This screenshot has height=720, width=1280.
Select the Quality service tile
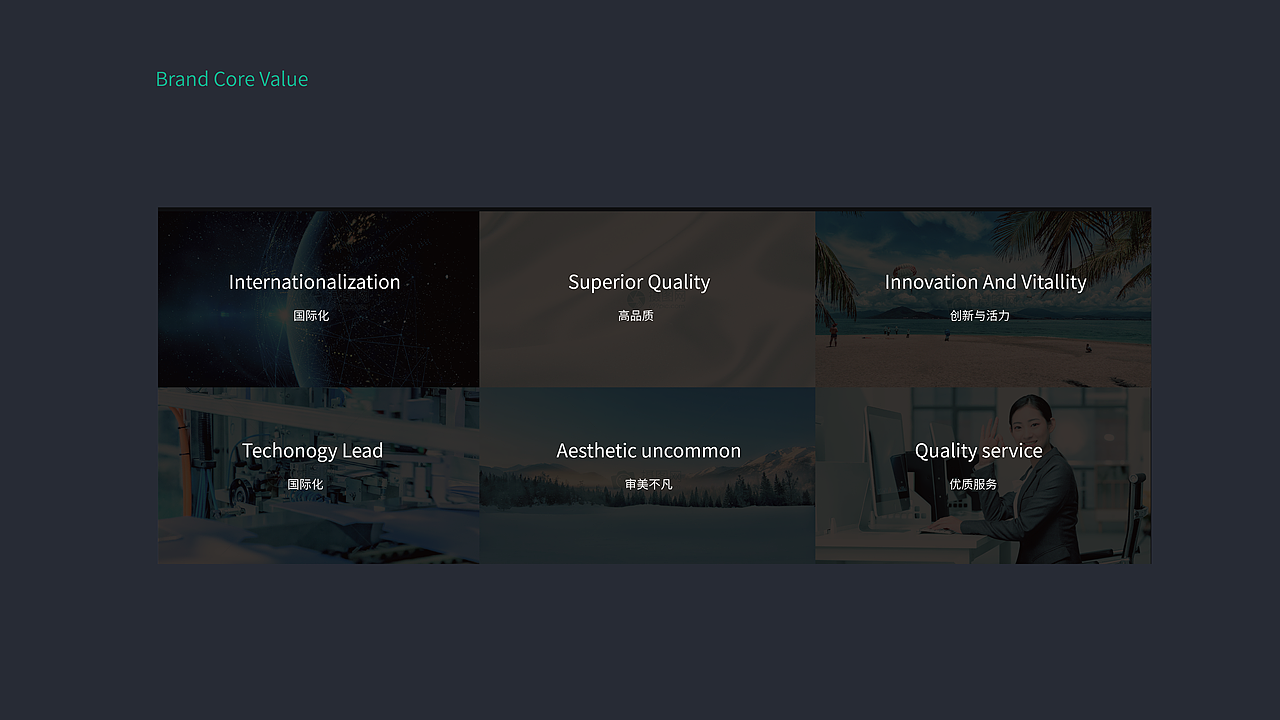(983, 475)
